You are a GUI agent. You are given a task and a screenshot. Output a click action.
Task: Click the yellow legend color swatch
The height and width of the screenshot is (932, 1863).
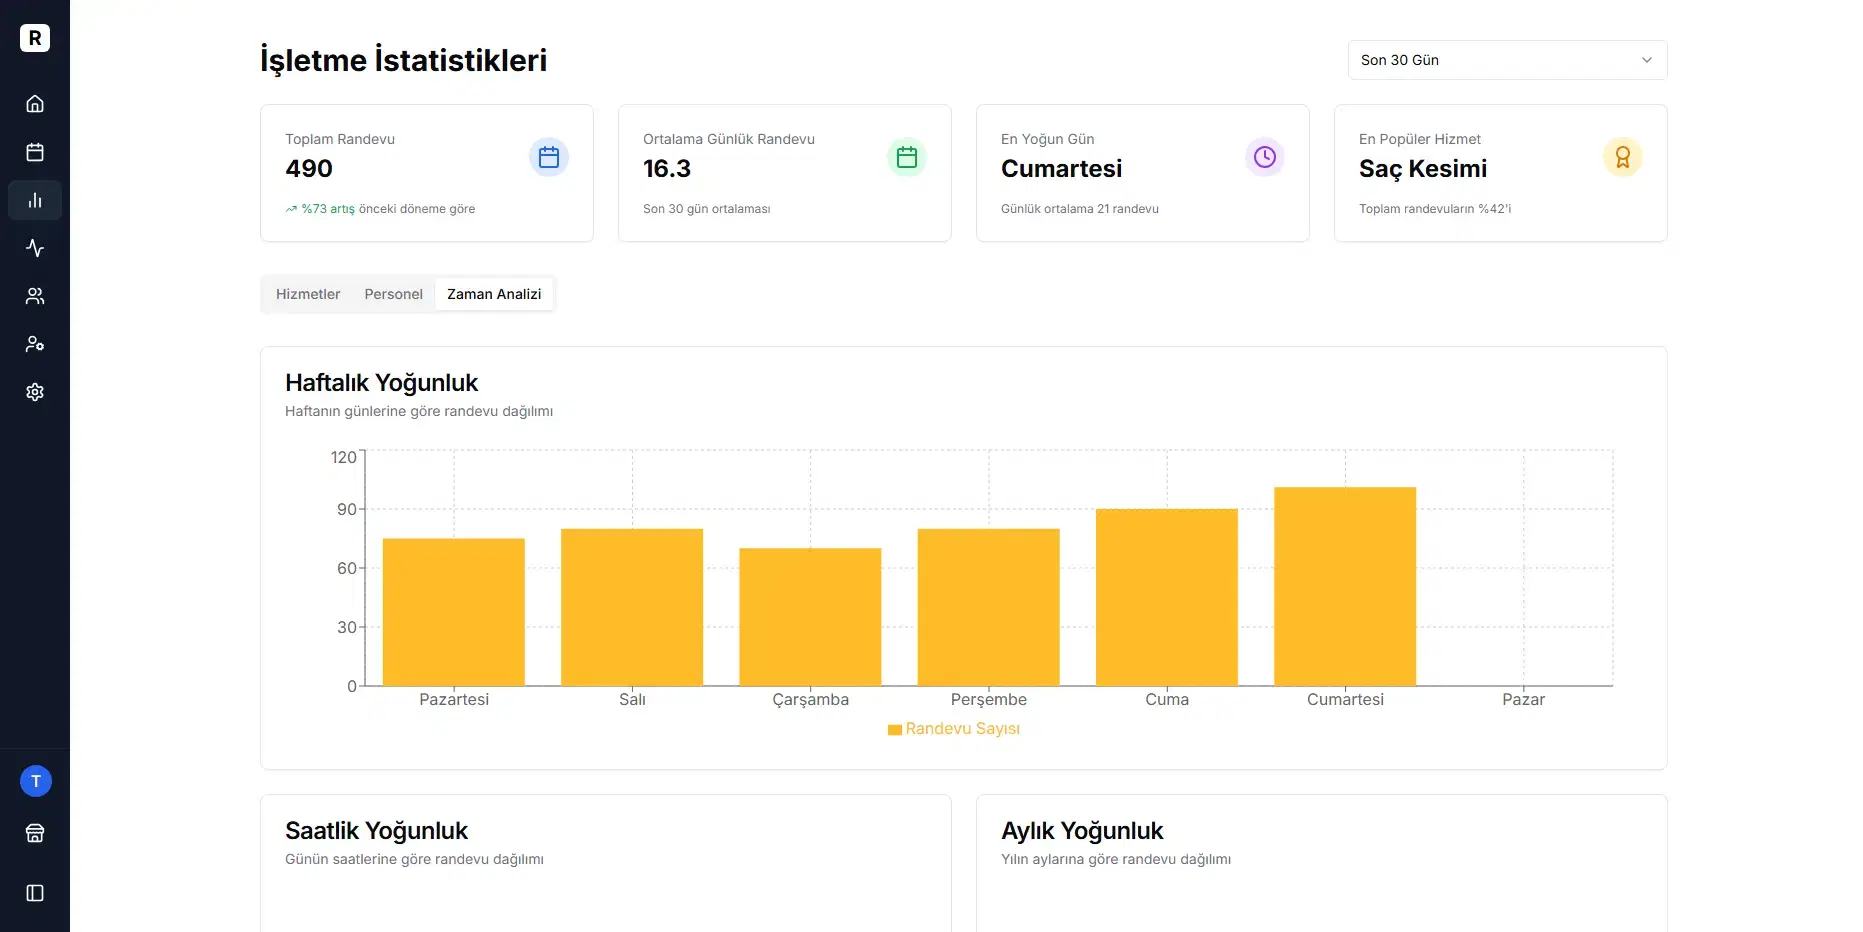[895, 730]
